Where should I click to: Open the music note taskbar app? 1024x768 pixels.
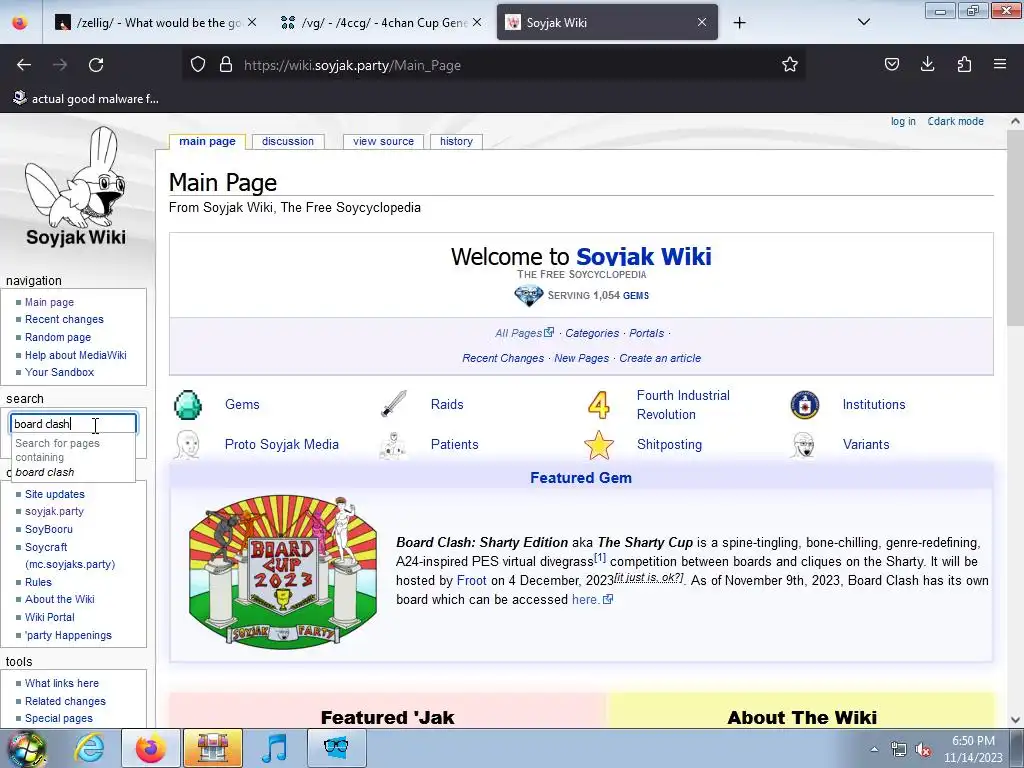tap(274, 748)
